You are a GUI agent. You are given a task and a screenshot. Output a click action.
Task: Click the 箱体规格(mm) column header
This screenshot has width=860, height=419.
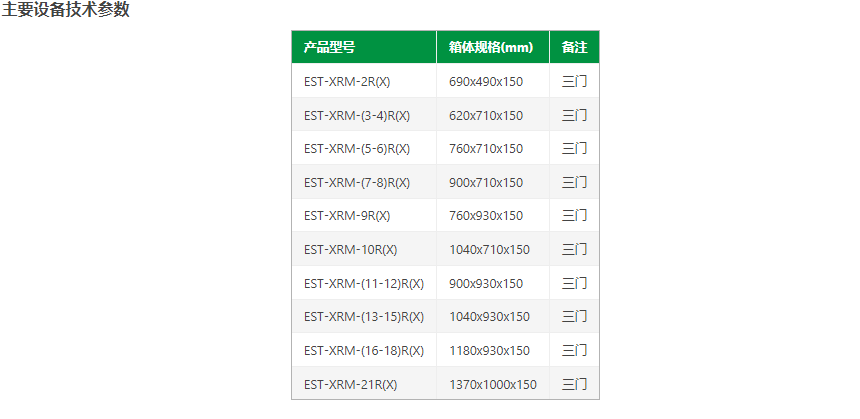[491, 47]
